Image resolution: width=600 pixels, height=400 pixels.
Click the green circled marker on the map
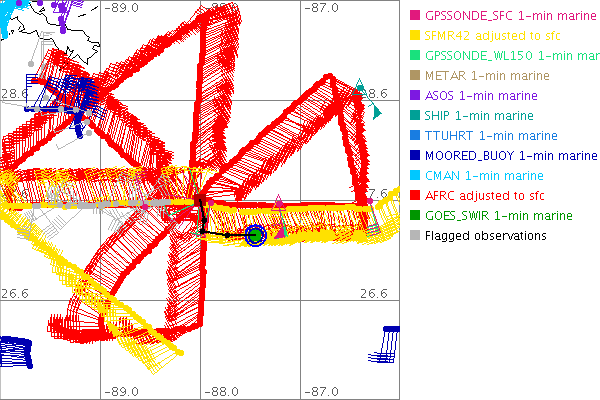[254, 235]
